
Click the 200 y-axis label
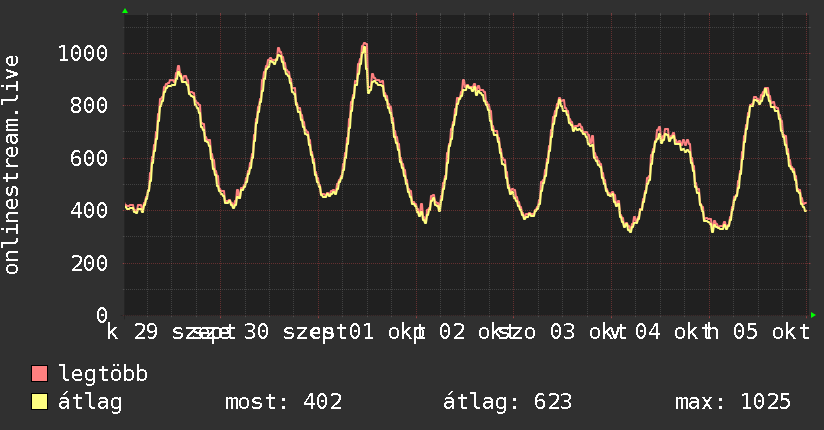[89, 263]
